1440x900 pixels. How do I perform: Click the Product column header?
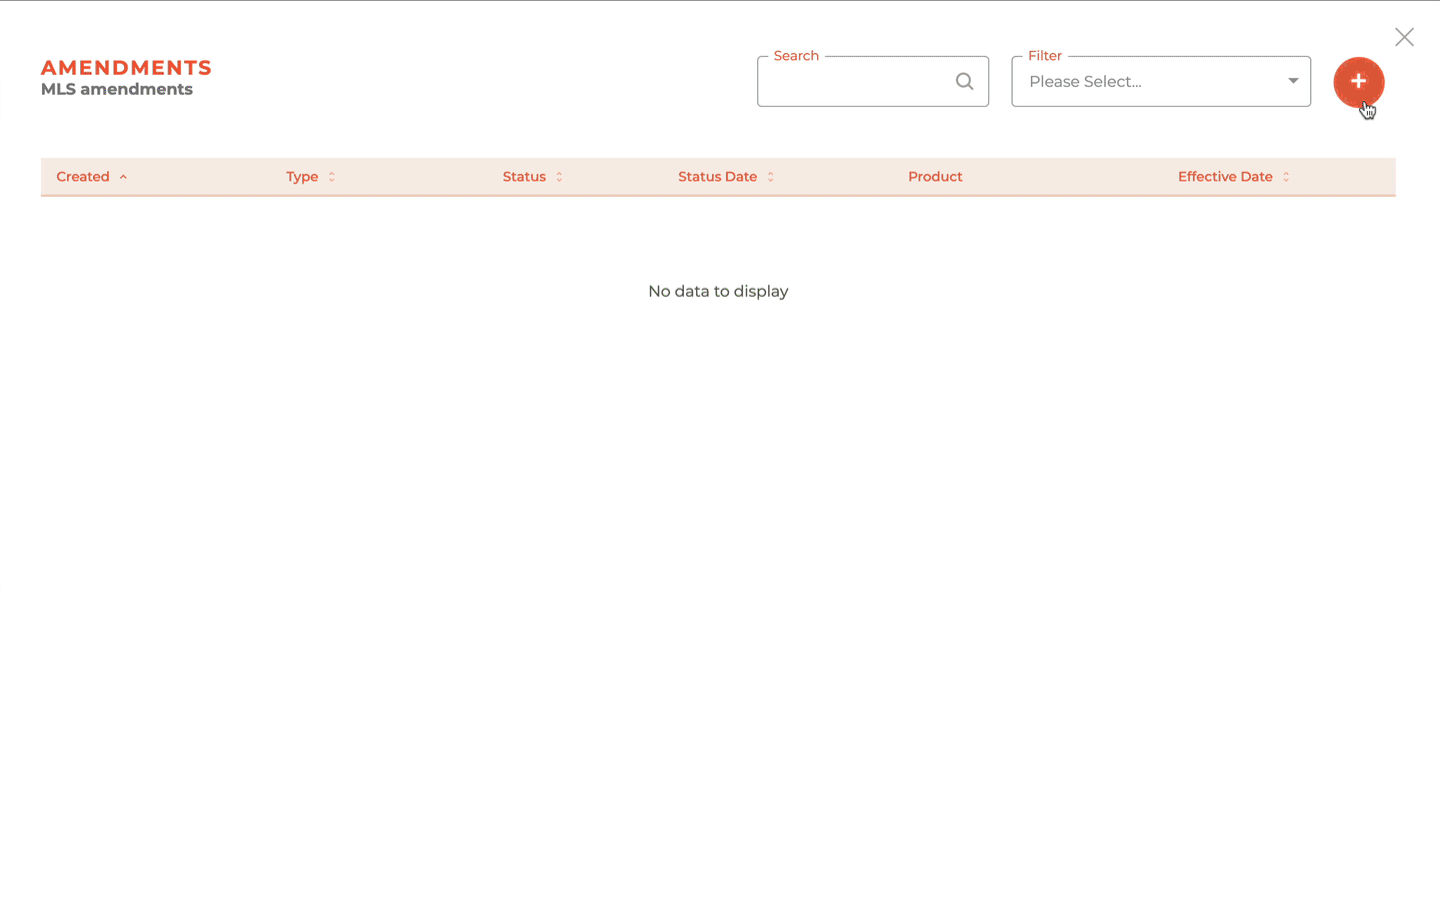pos(935,177)
